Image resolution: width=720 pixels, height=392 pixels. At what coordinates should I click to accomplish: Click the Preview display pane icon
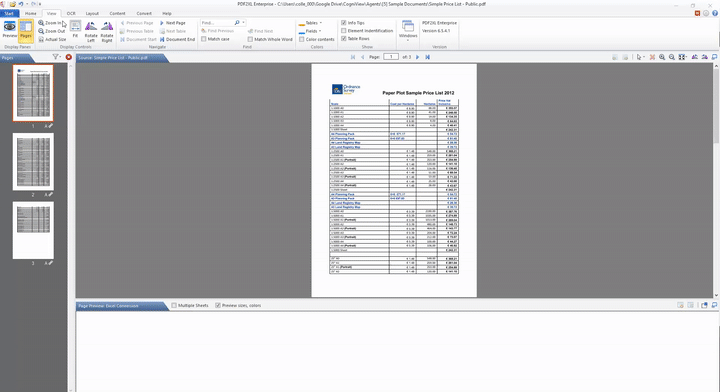[x=10, y=30]
